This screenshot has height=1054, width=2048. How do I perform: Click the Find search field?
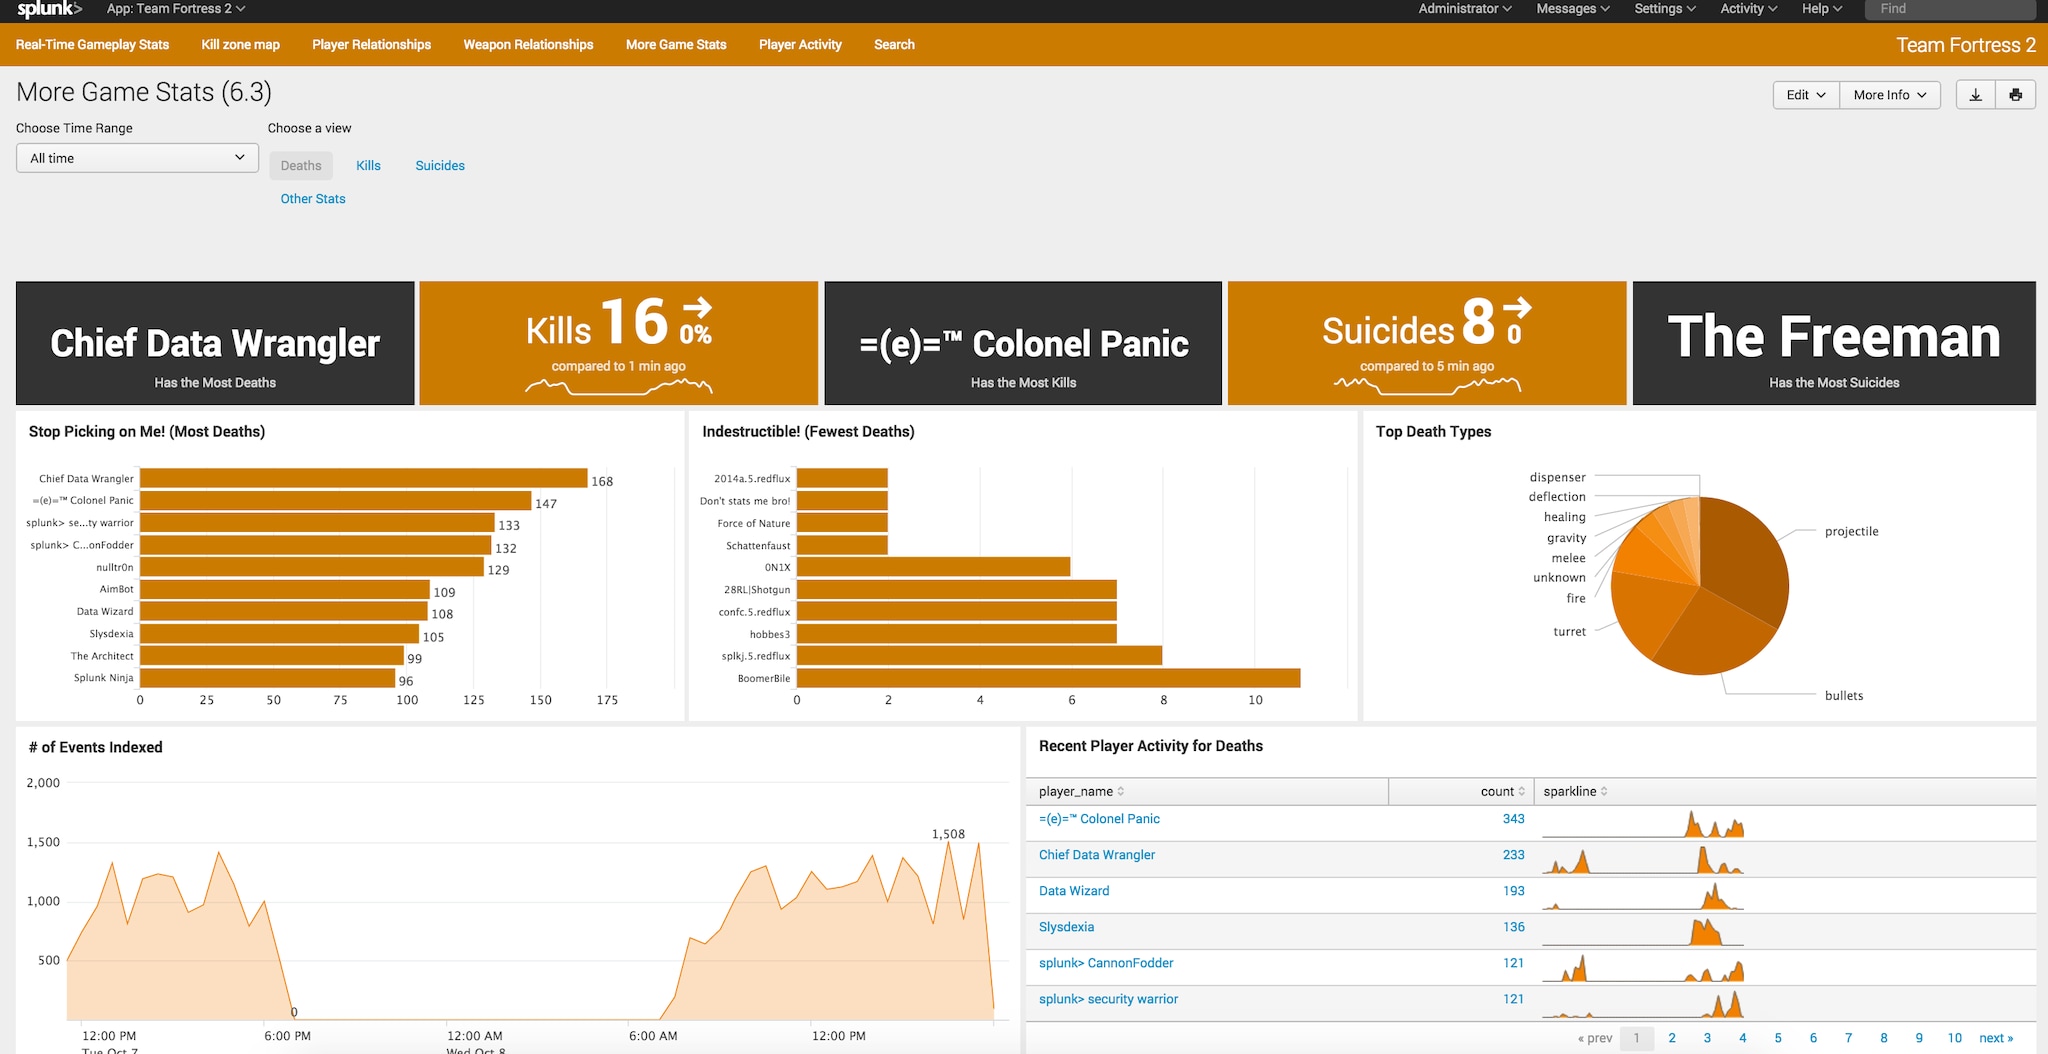tap(1950, 9)
